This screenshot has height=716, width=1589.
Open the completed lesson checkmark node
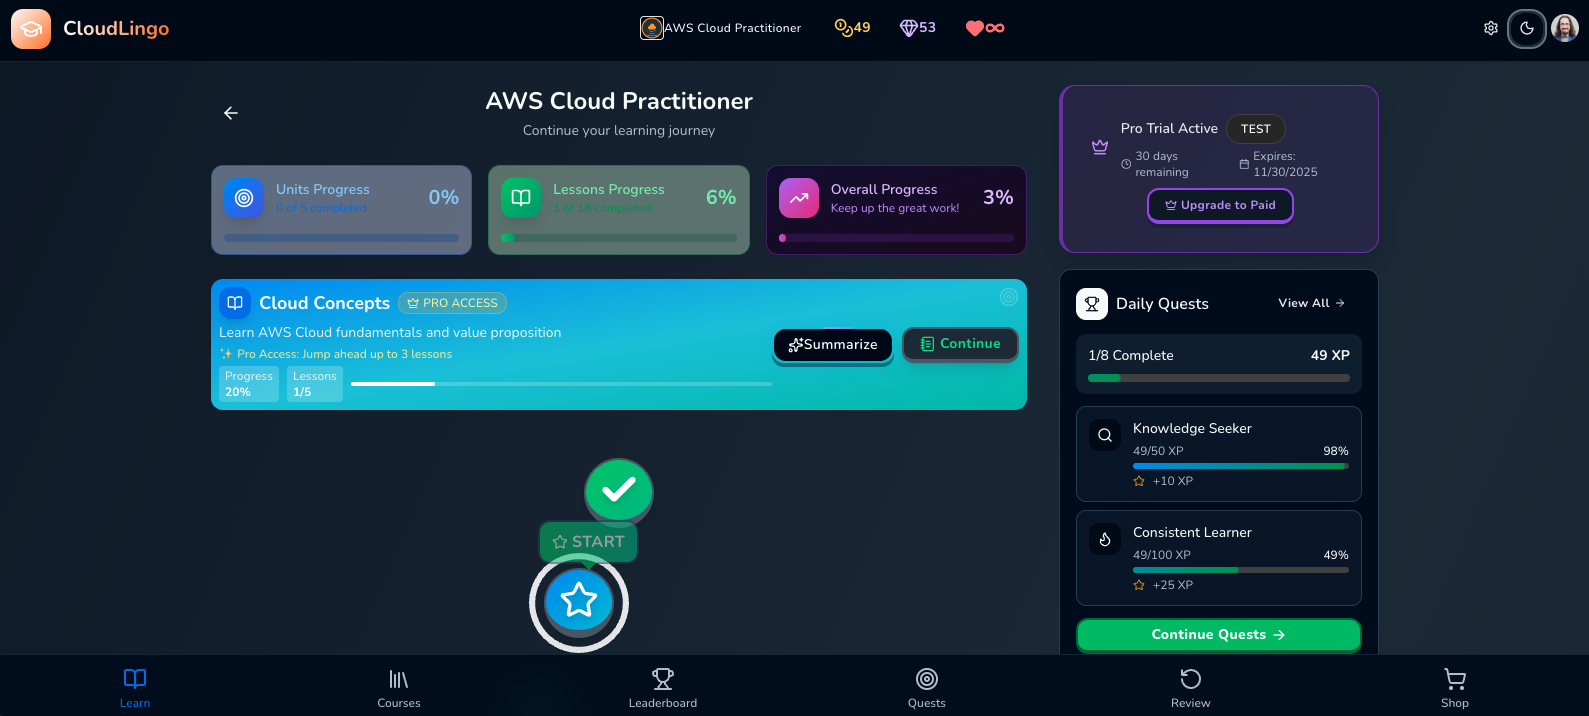pos(619,490)
